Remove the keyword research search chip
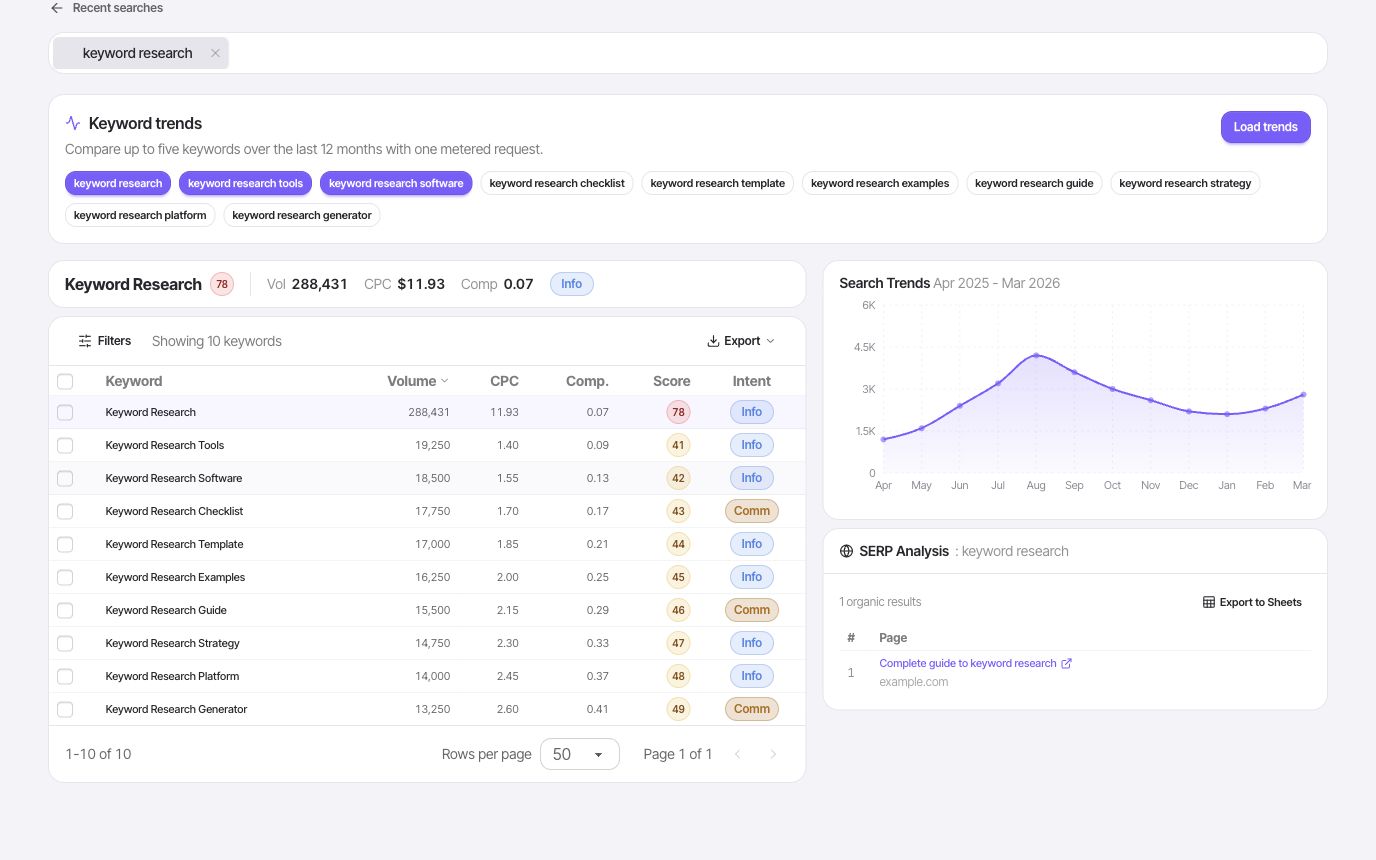Viewport: 1376px width, 860px height. [215, 53]
